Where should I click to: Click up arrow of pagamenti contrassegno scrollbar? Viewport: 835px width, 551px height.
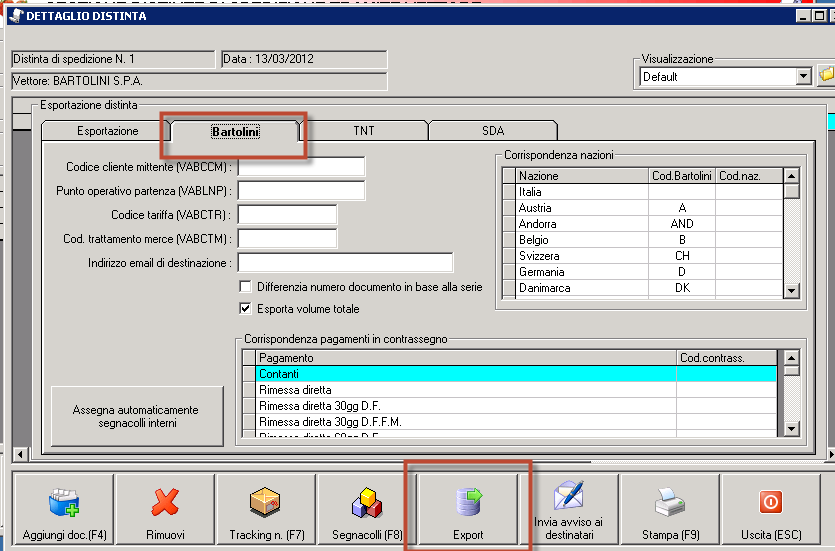pyautogui.click(x=791, y=358)
